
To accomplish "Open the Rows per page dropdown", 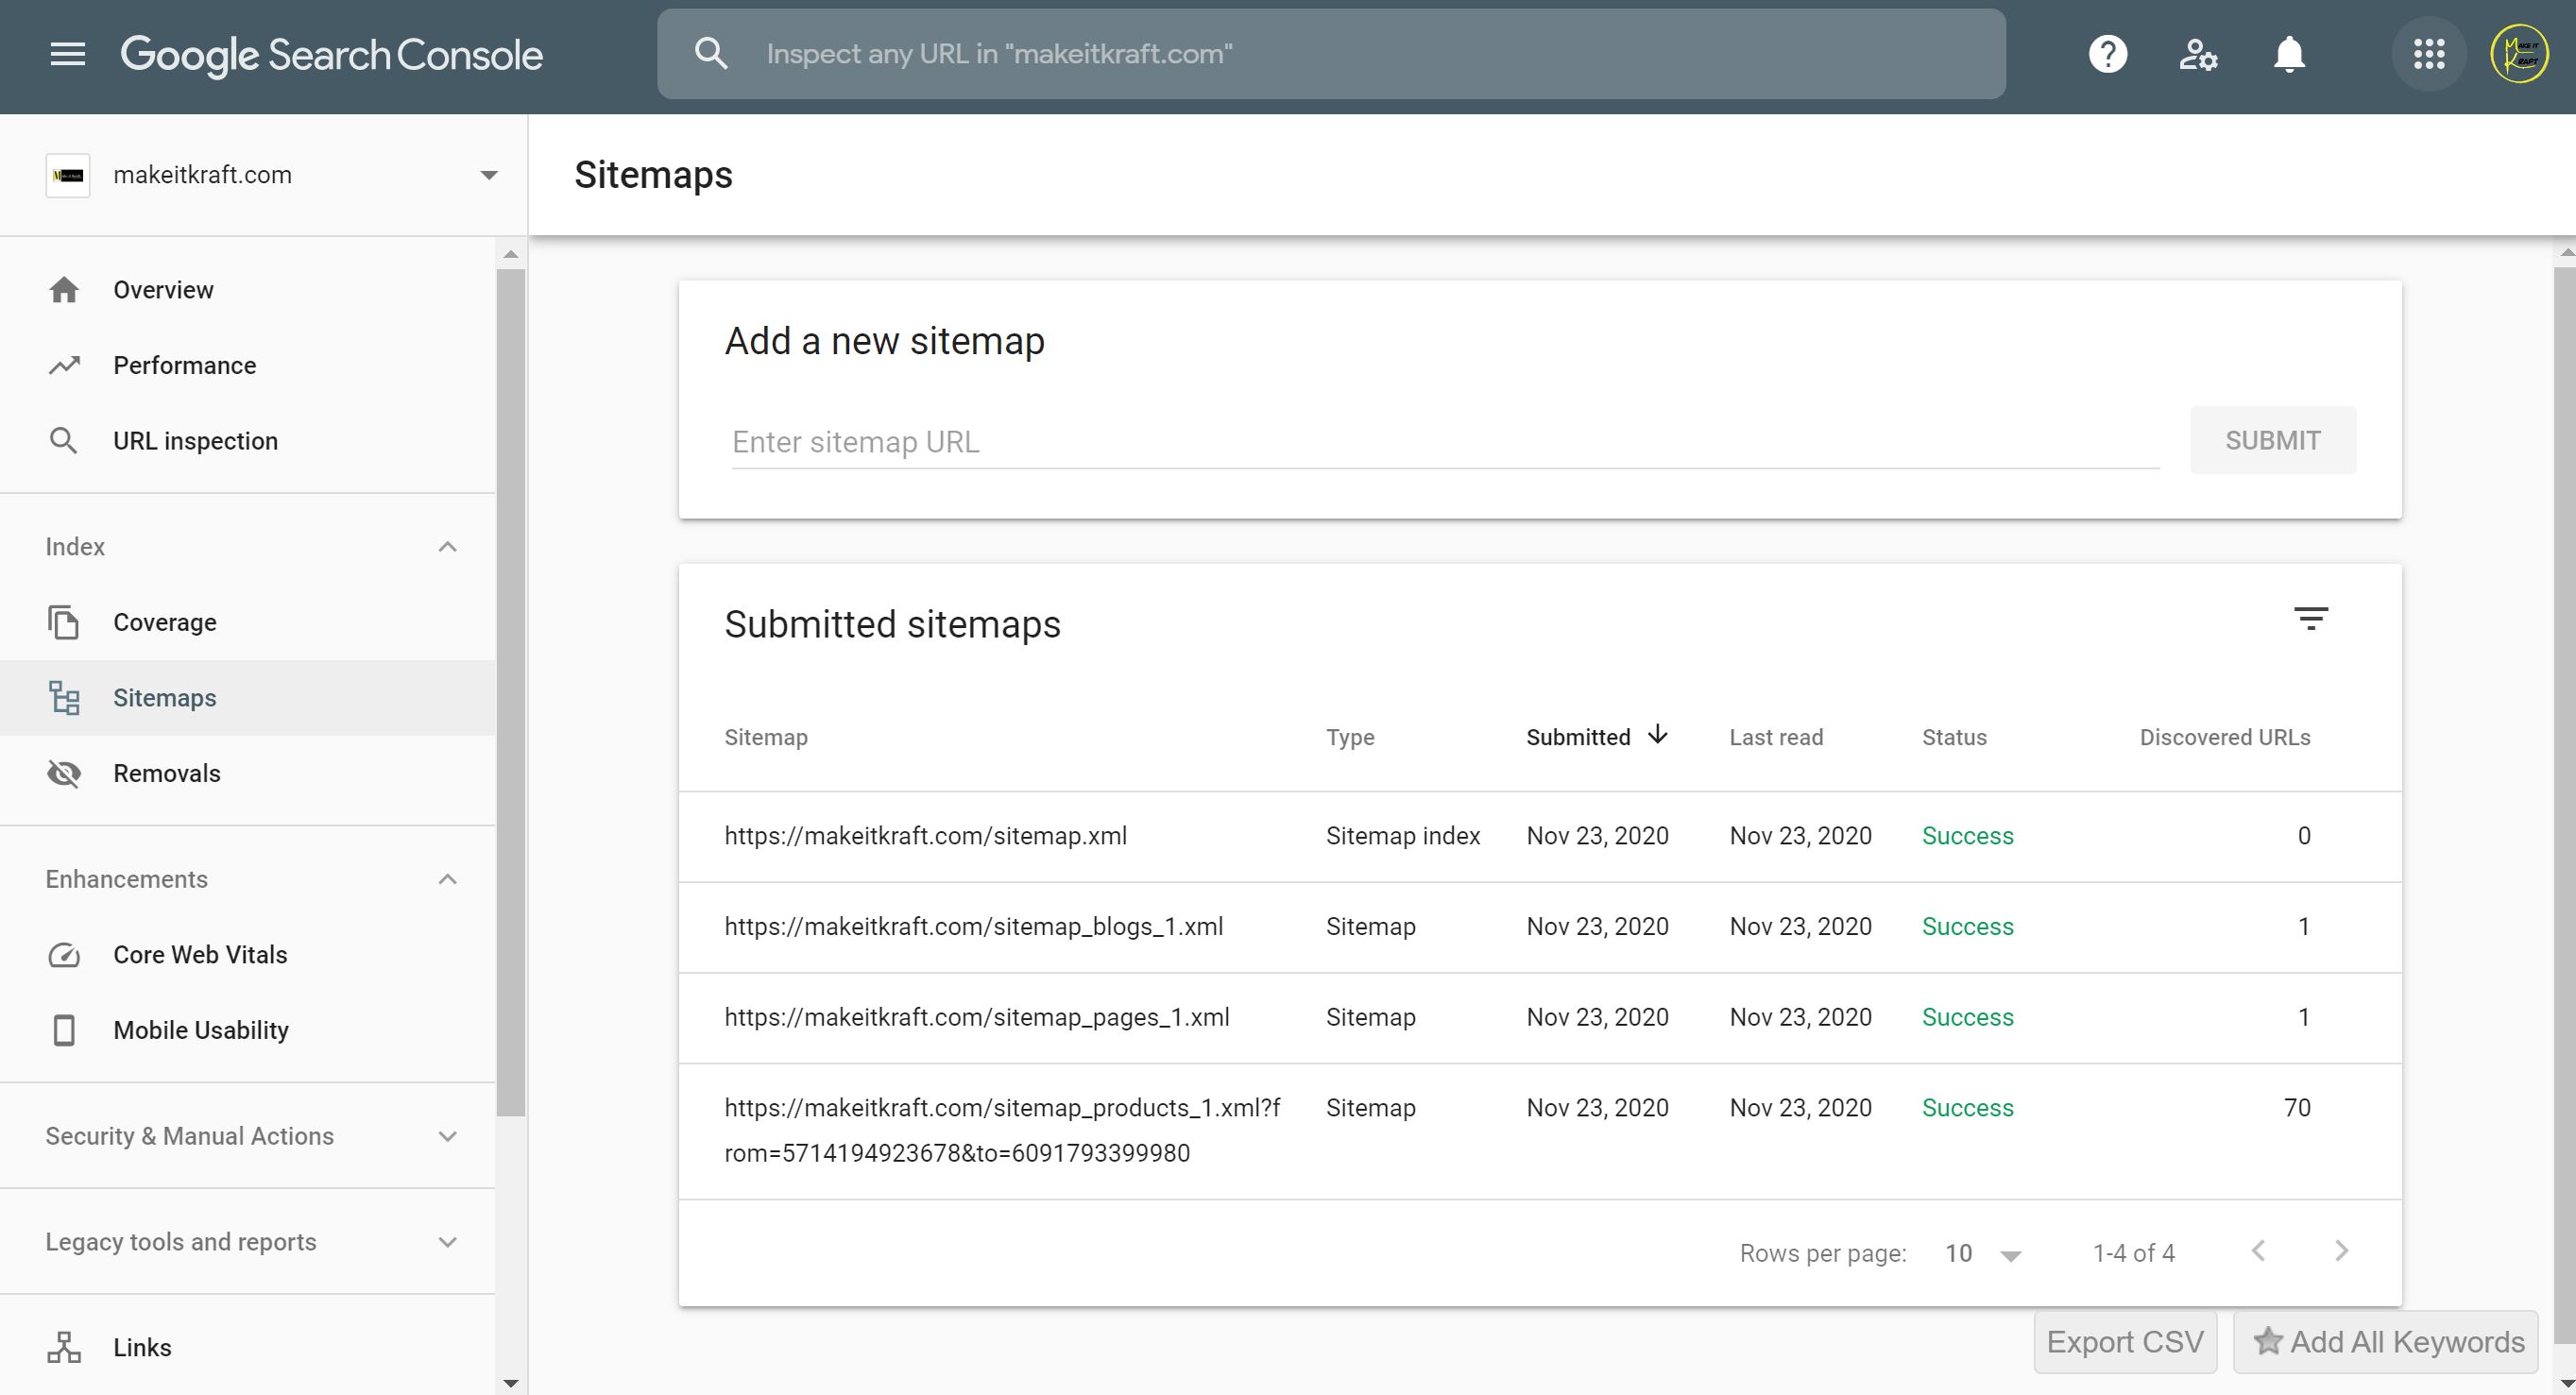I will pos(1984,1254).
